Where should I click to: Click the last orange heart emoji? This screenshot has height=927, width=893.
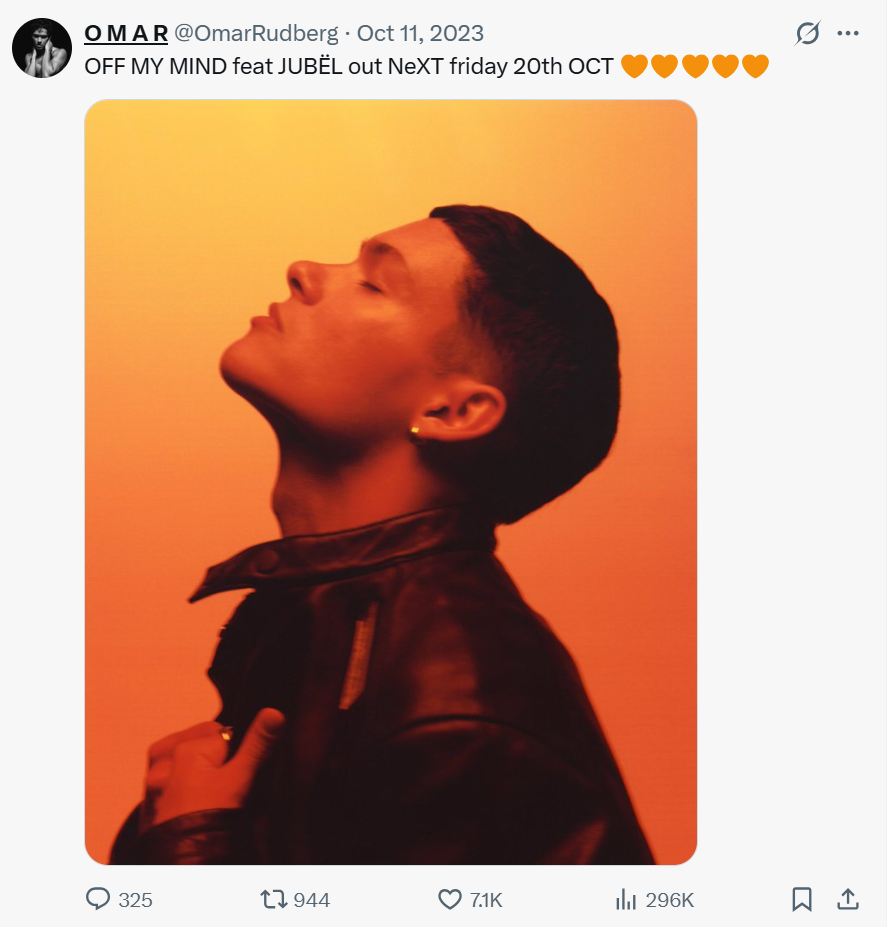[756, 67]
